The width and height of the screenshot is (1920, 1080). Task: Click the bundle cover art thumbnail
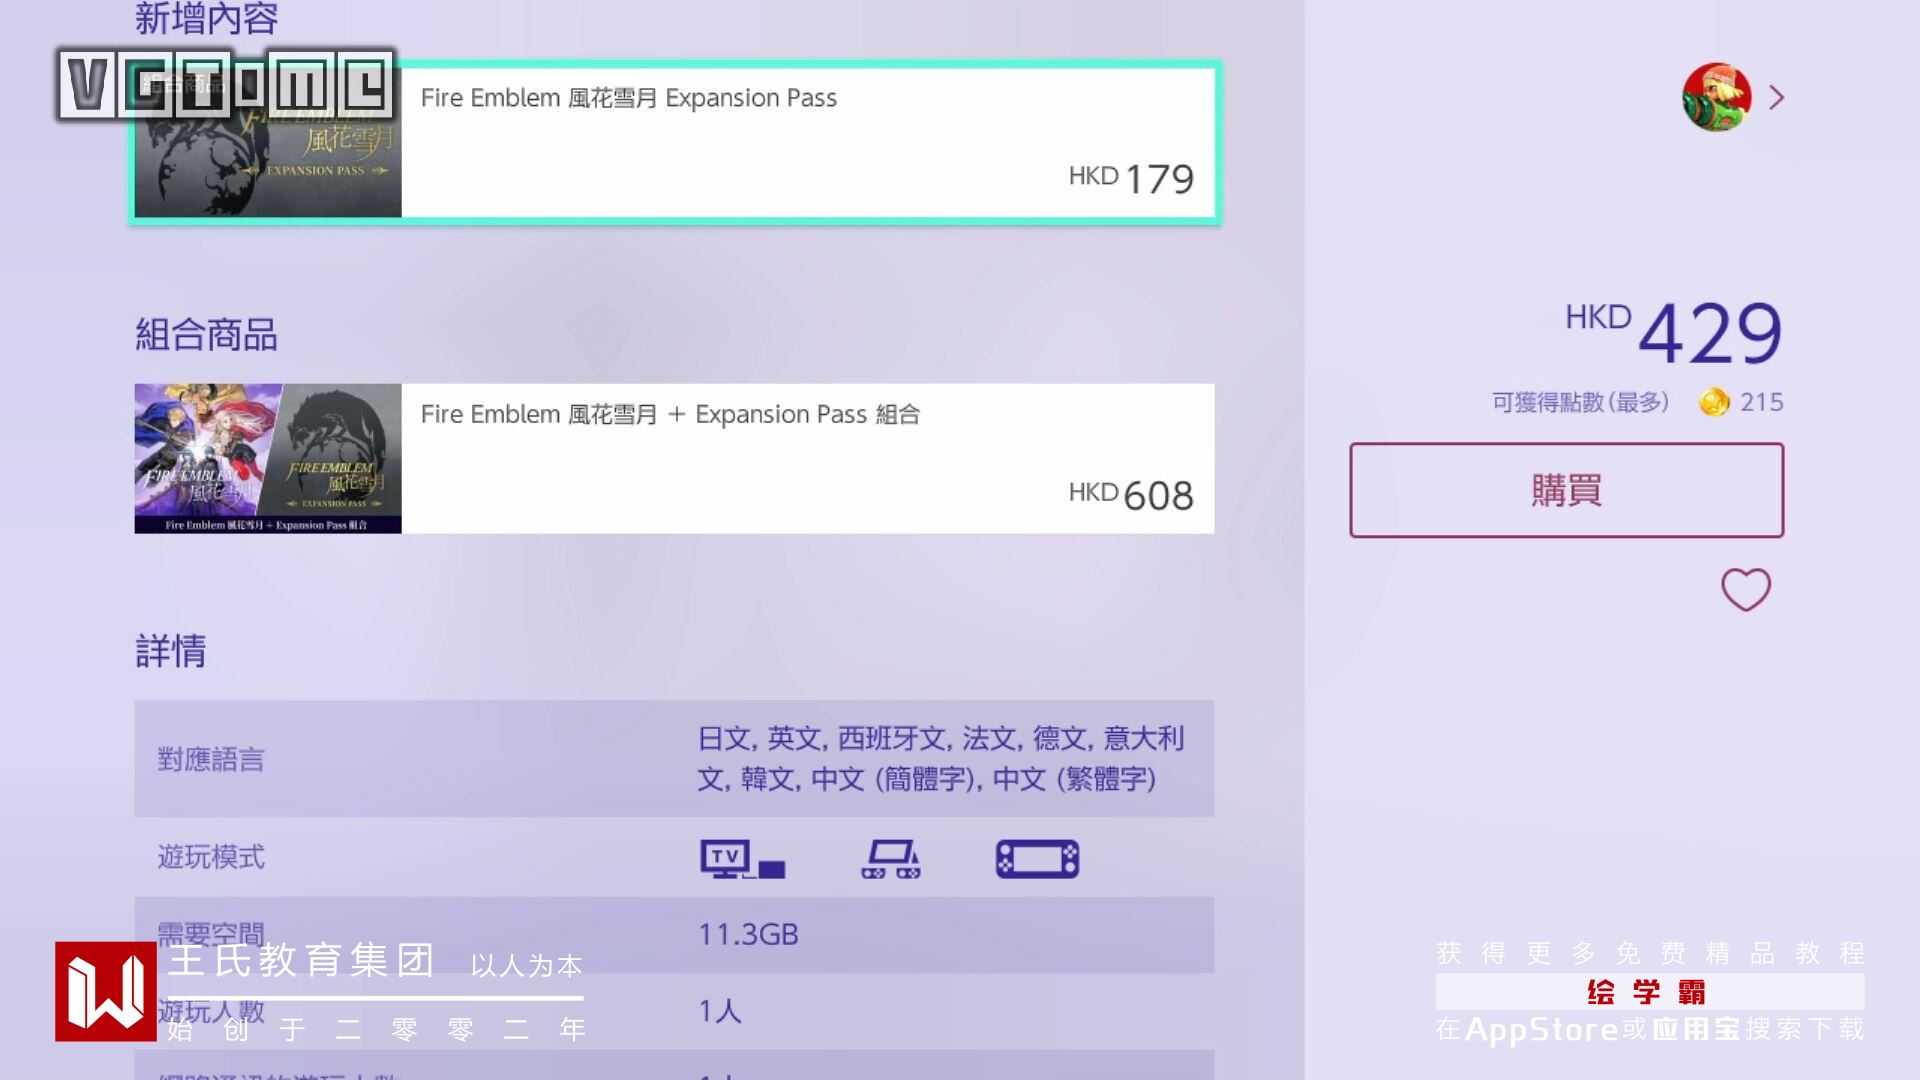click(268, 458)
